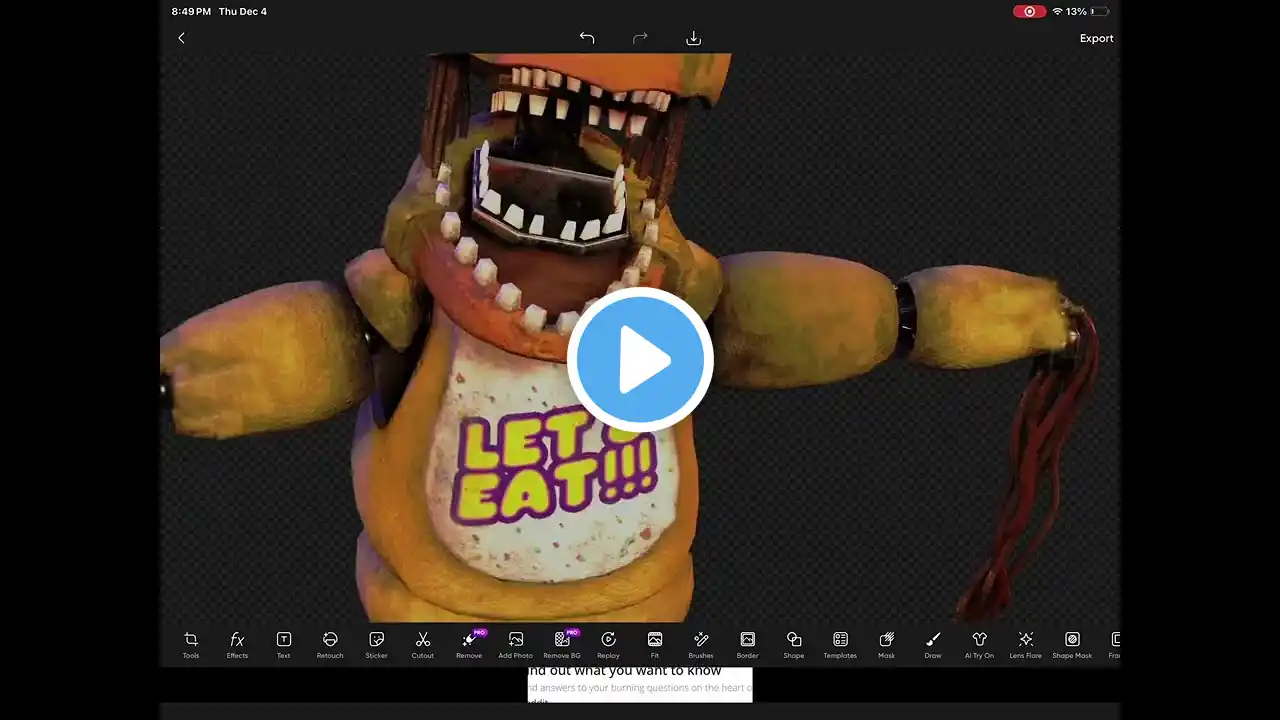
Task: Apply a Lens Flare
Action: coord(1025,644)
